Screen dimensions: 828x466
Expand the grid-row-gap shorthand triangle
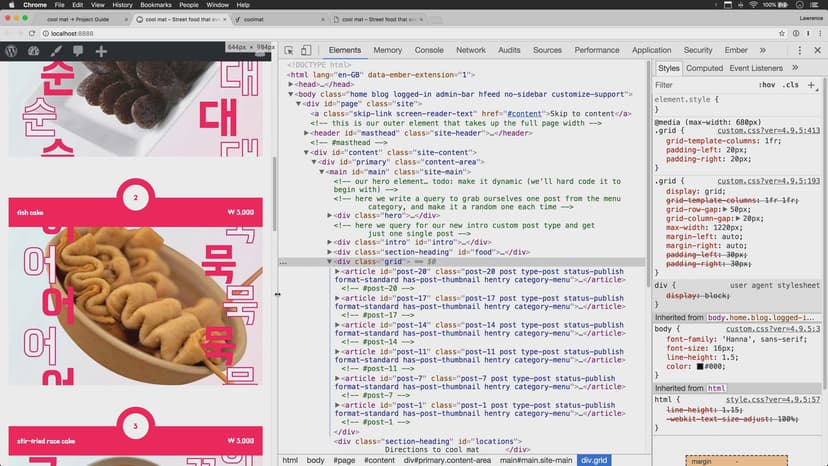click(x=723, y=208)
